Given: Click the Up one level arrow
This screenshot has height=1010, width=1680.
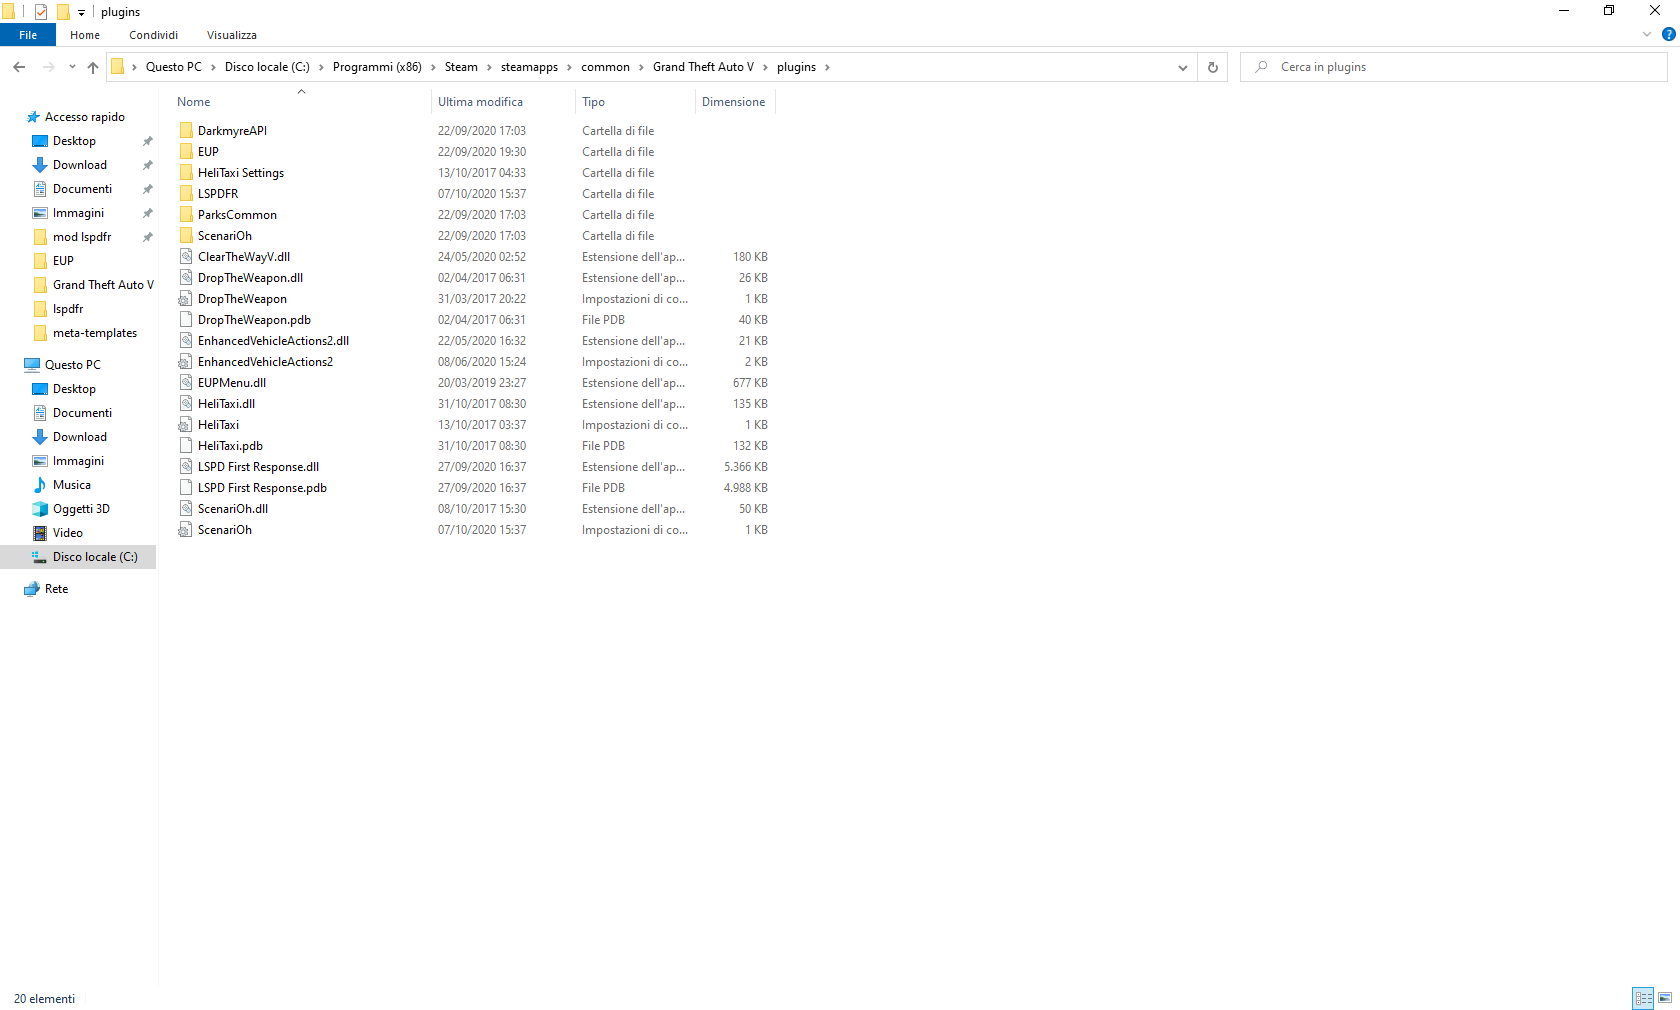Looking at the screenshot, I should coord(93,67).
